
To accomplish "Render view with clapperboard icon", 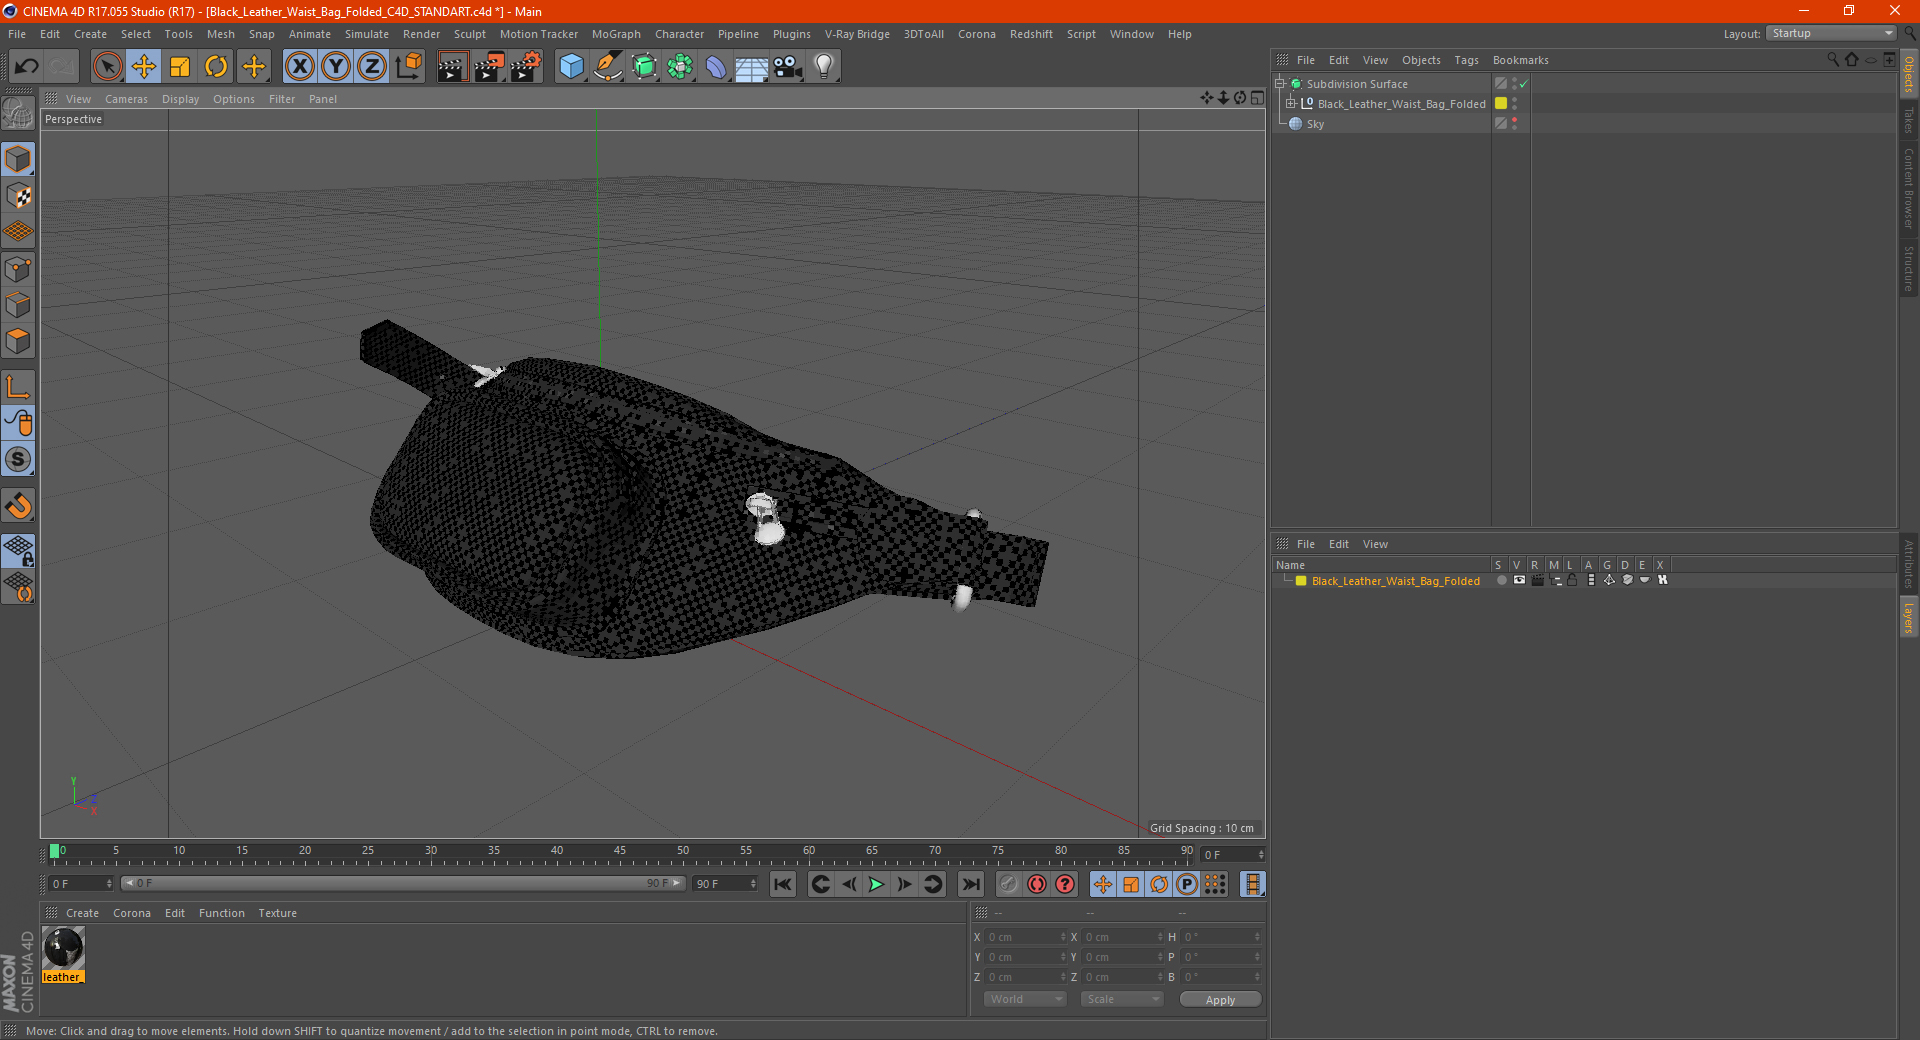I will 452,67.
